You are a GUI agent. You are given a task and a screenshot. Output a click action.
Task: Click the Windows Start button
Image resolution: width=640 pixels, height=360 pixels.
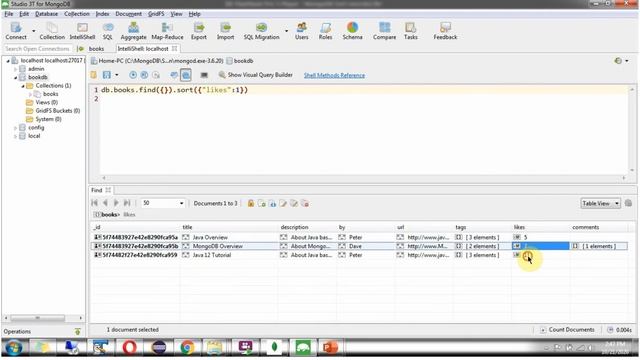coord(13,348)
